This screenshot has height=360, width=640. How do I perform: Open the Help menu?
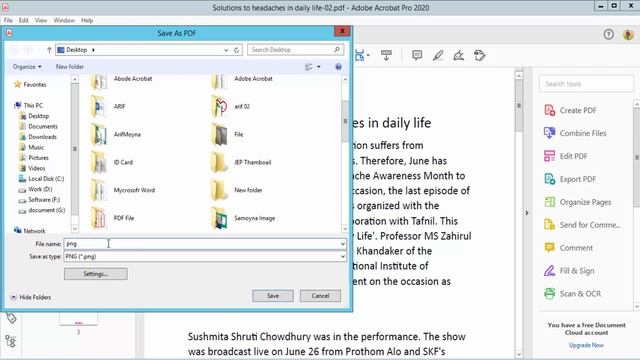(87, 20)
